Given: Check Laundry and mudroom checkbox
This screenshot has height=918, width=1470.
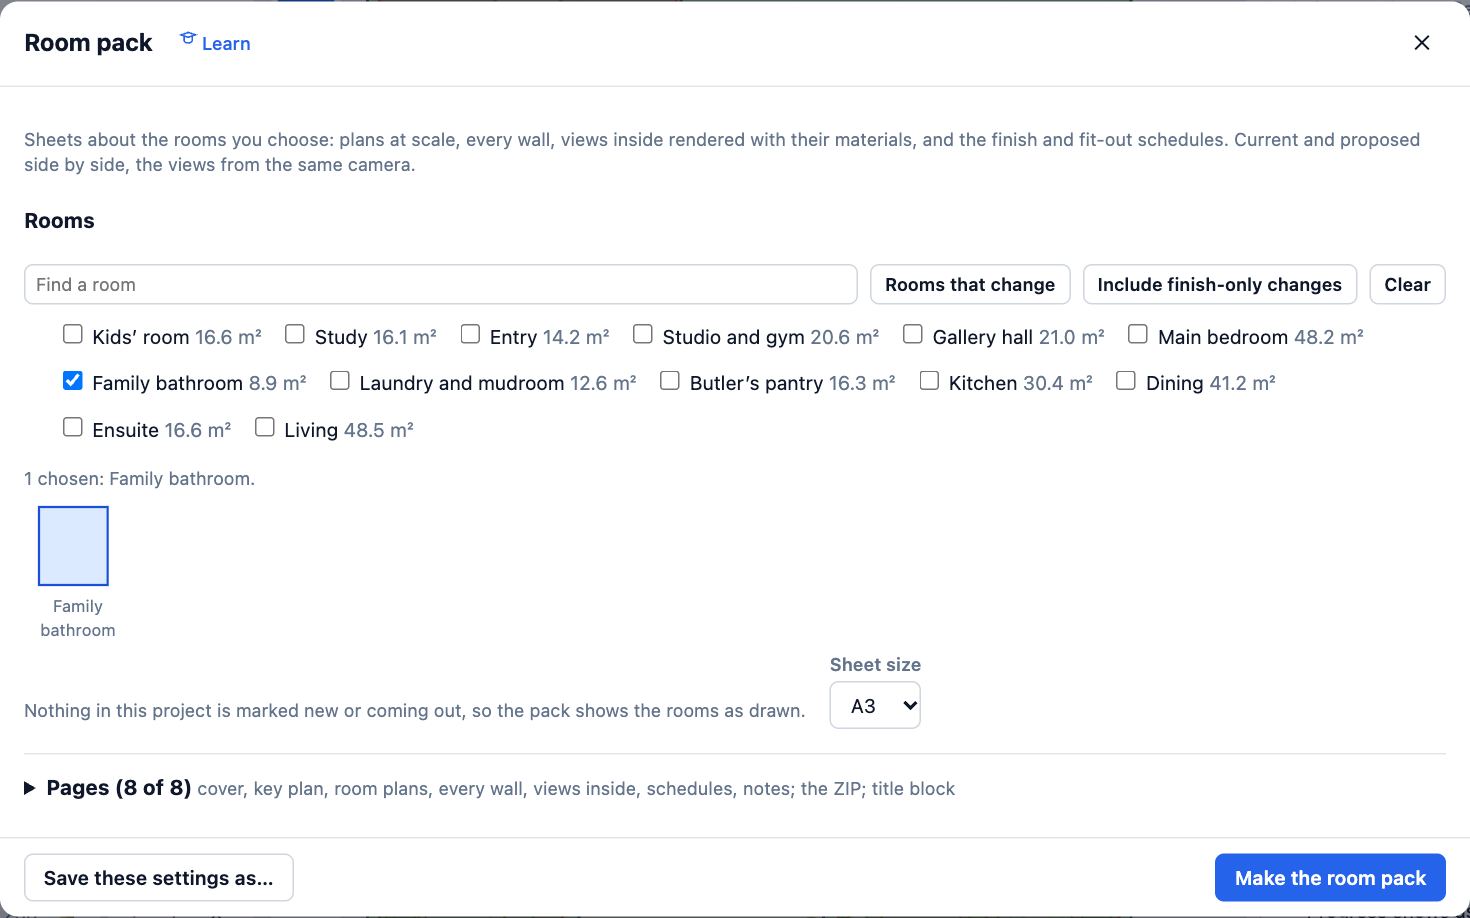Looking at the screenshot, I should click(340, 381).
